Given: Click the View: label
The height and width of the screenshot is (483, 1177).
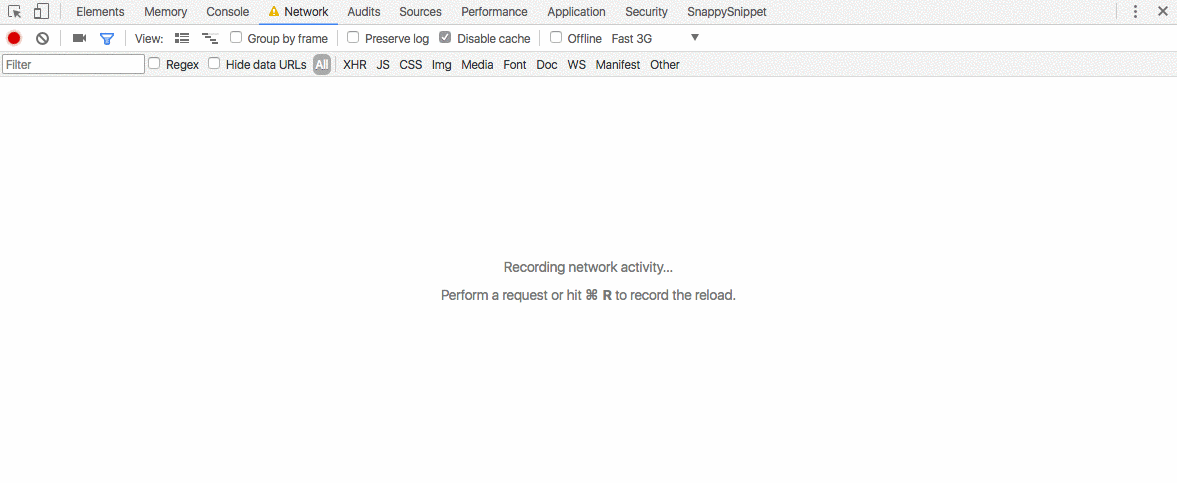Looking at the screenshot, I should pos(149,38).
